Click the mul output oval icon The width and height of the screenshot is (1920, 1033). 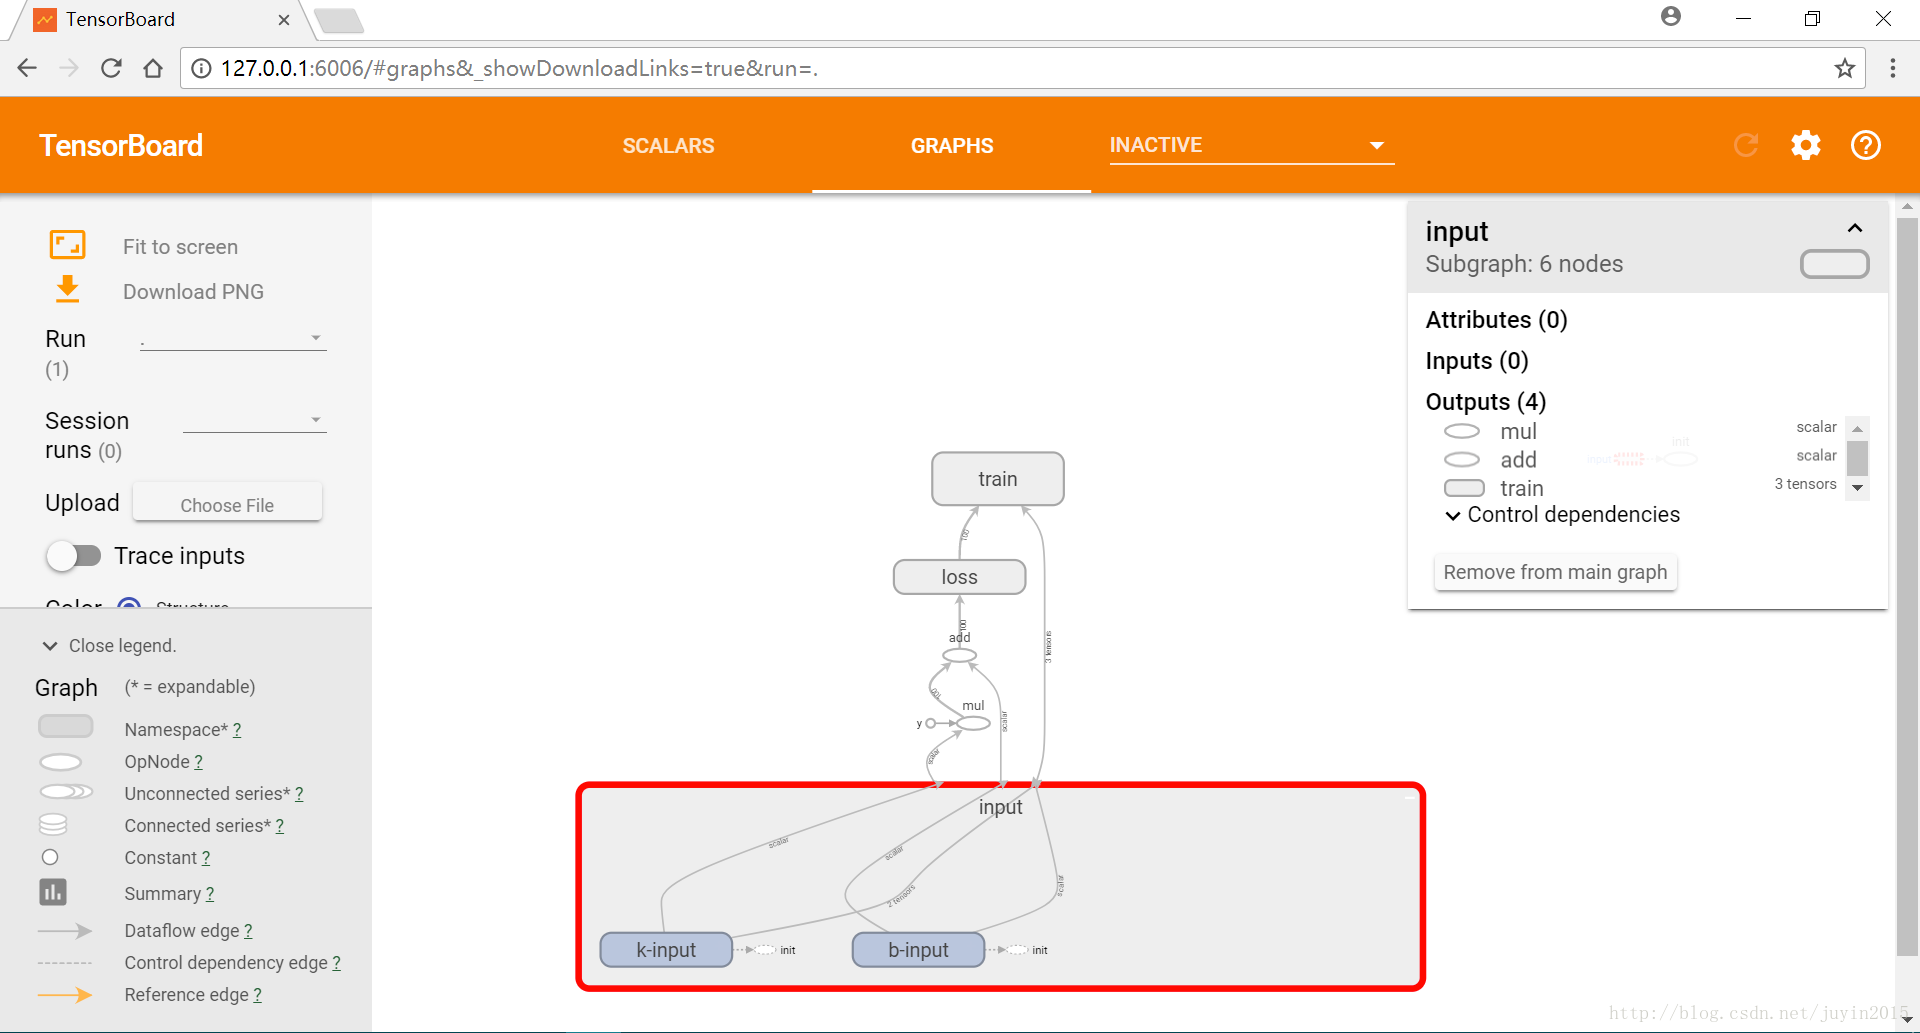[x=1462, y=431]
